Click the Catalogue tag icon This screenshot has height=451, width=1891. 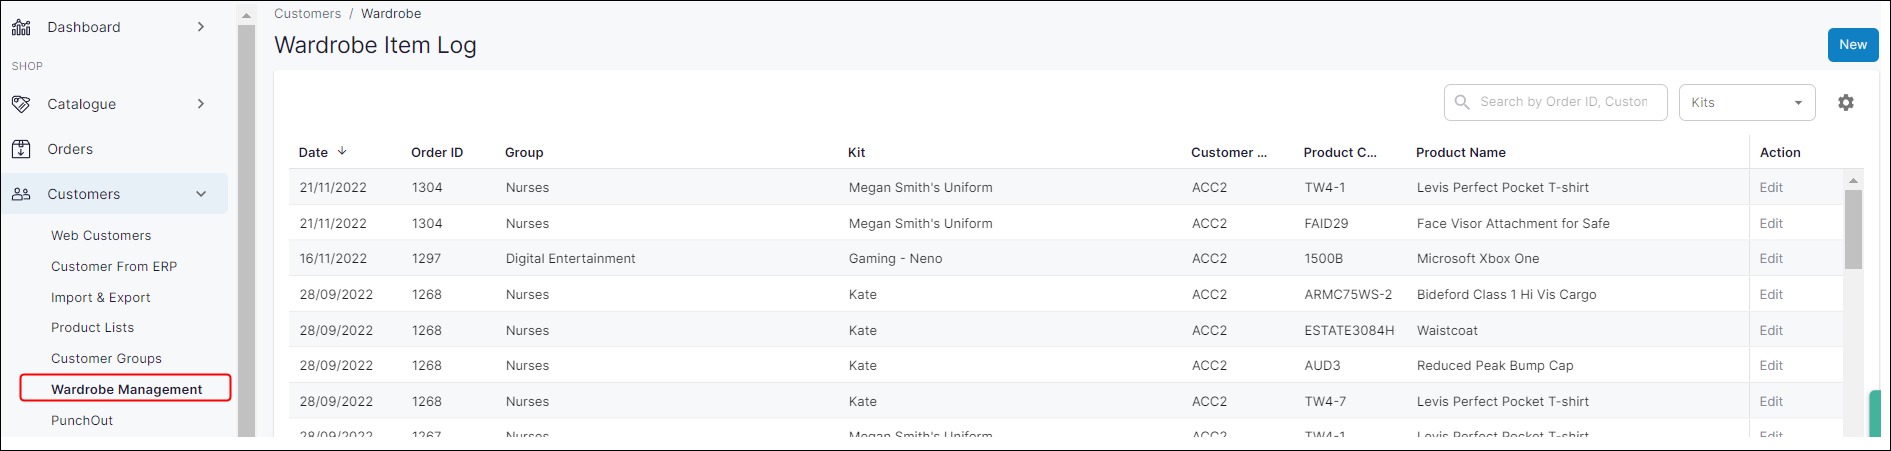21,104
